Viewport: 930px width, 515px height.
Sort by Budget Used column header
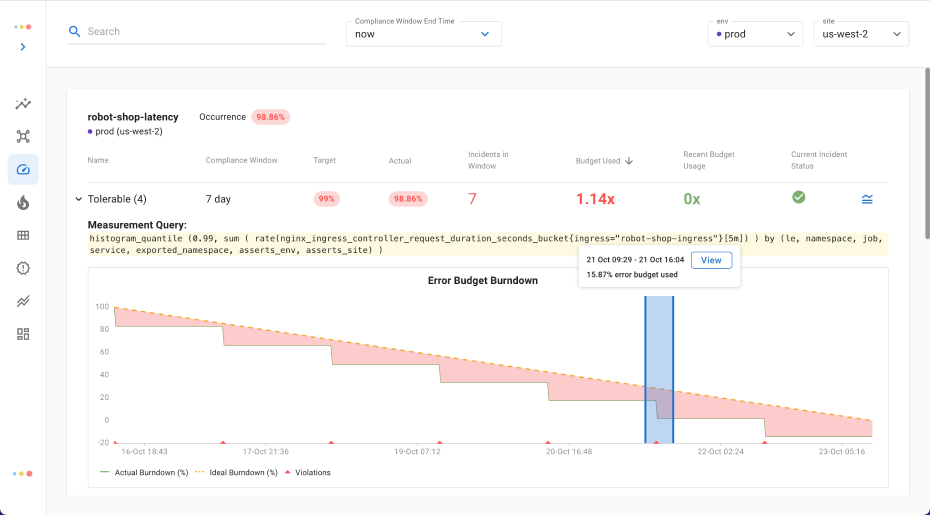click(603, 160)
